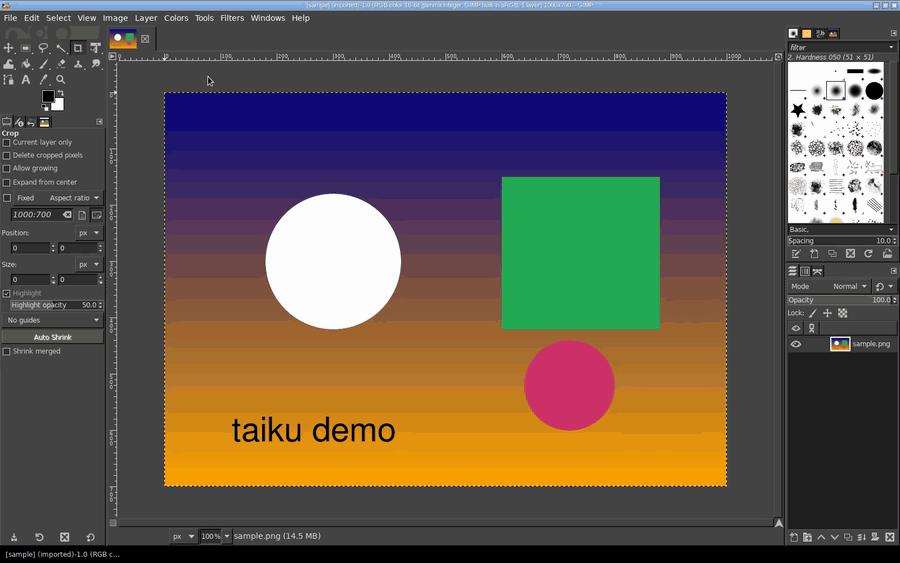
Task: Open the Colors menu
Action: [176, 18]
